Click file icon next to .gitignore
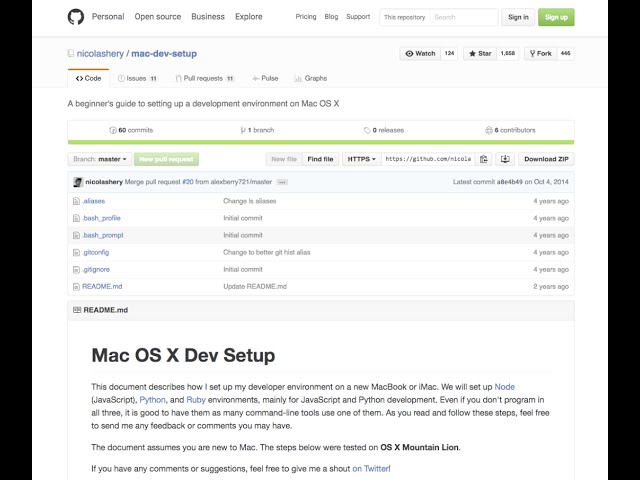 click(x=76, y=270)
